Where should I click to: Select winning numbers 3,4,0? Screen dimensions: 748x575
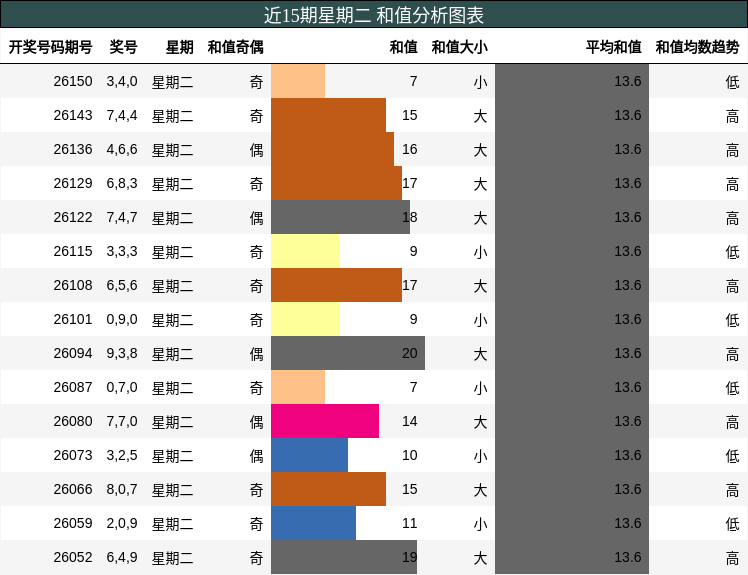(122, 82)
